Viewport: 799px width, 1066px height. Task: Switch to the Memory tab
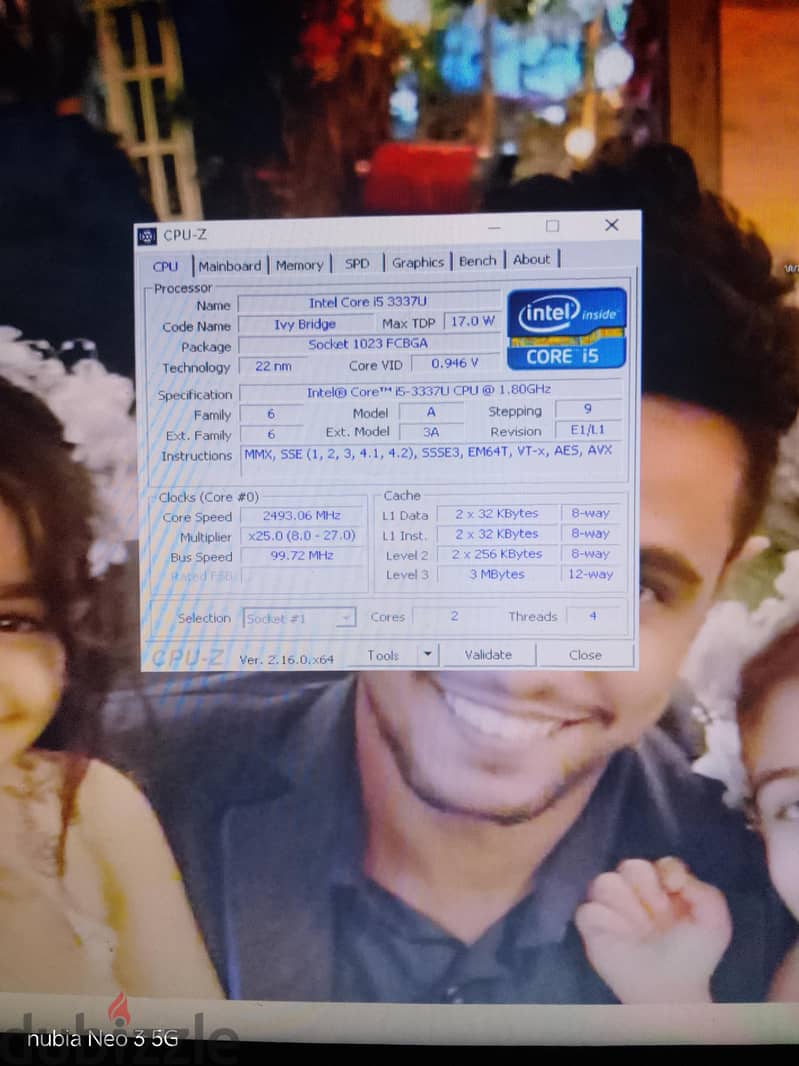[299, 264]
